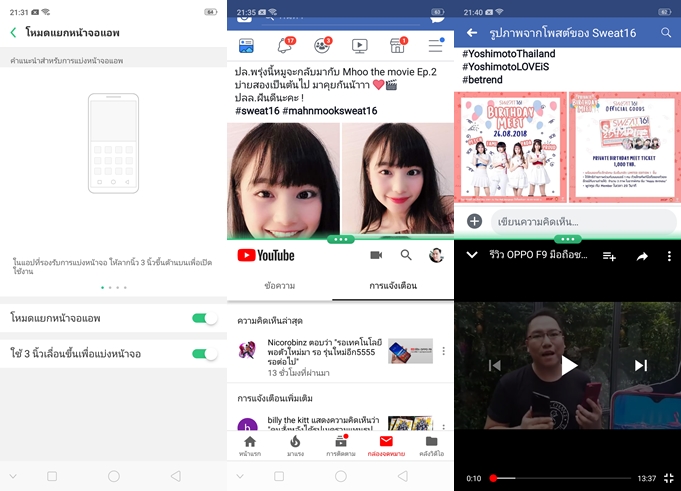The width and height of the screenshot is (681, 491).
Task: Toggle the โหมดแยกหน้าจอแอพ switch
Action: click(204, 318)
